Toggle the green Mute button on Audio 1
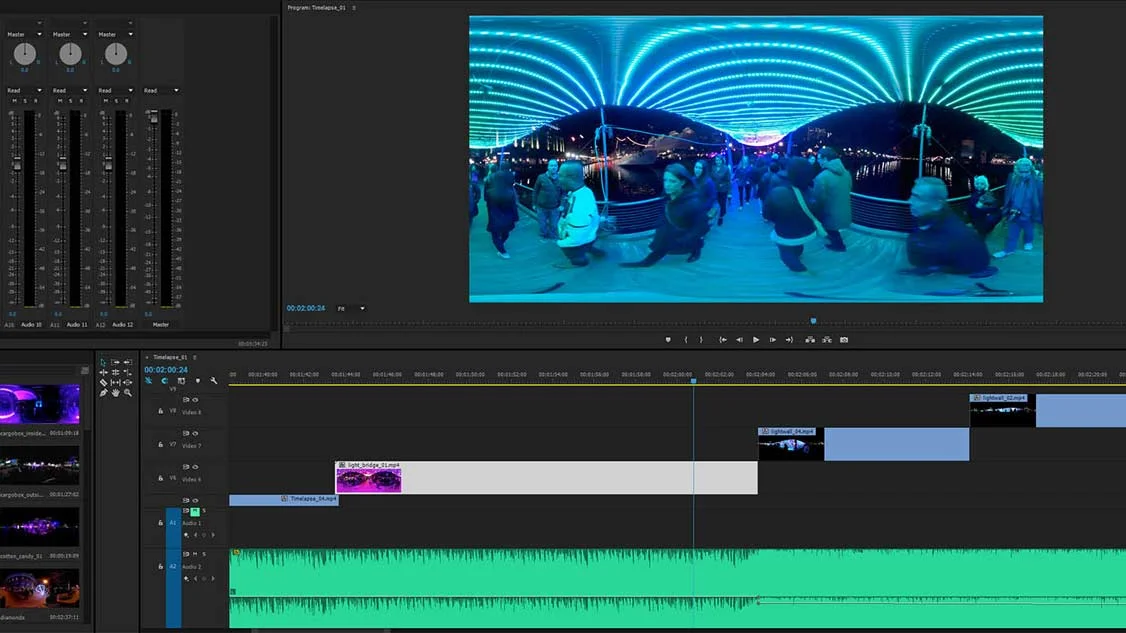1126x633 pixels. pos(195,512)
